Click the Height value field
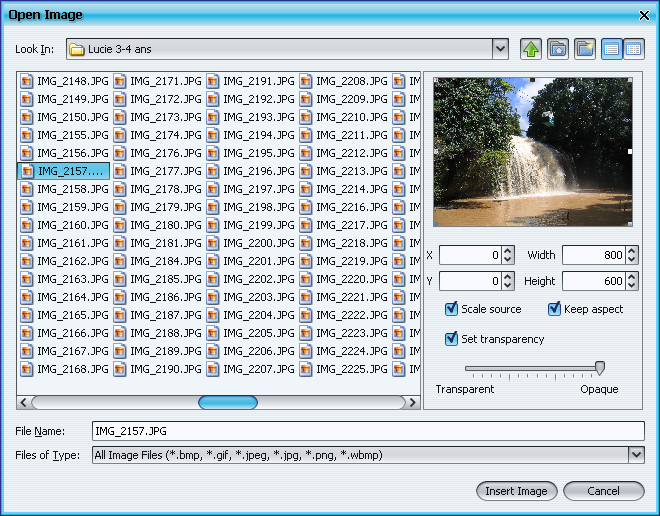The height and width of the screenshot is (516, 660). click(593, 281)
